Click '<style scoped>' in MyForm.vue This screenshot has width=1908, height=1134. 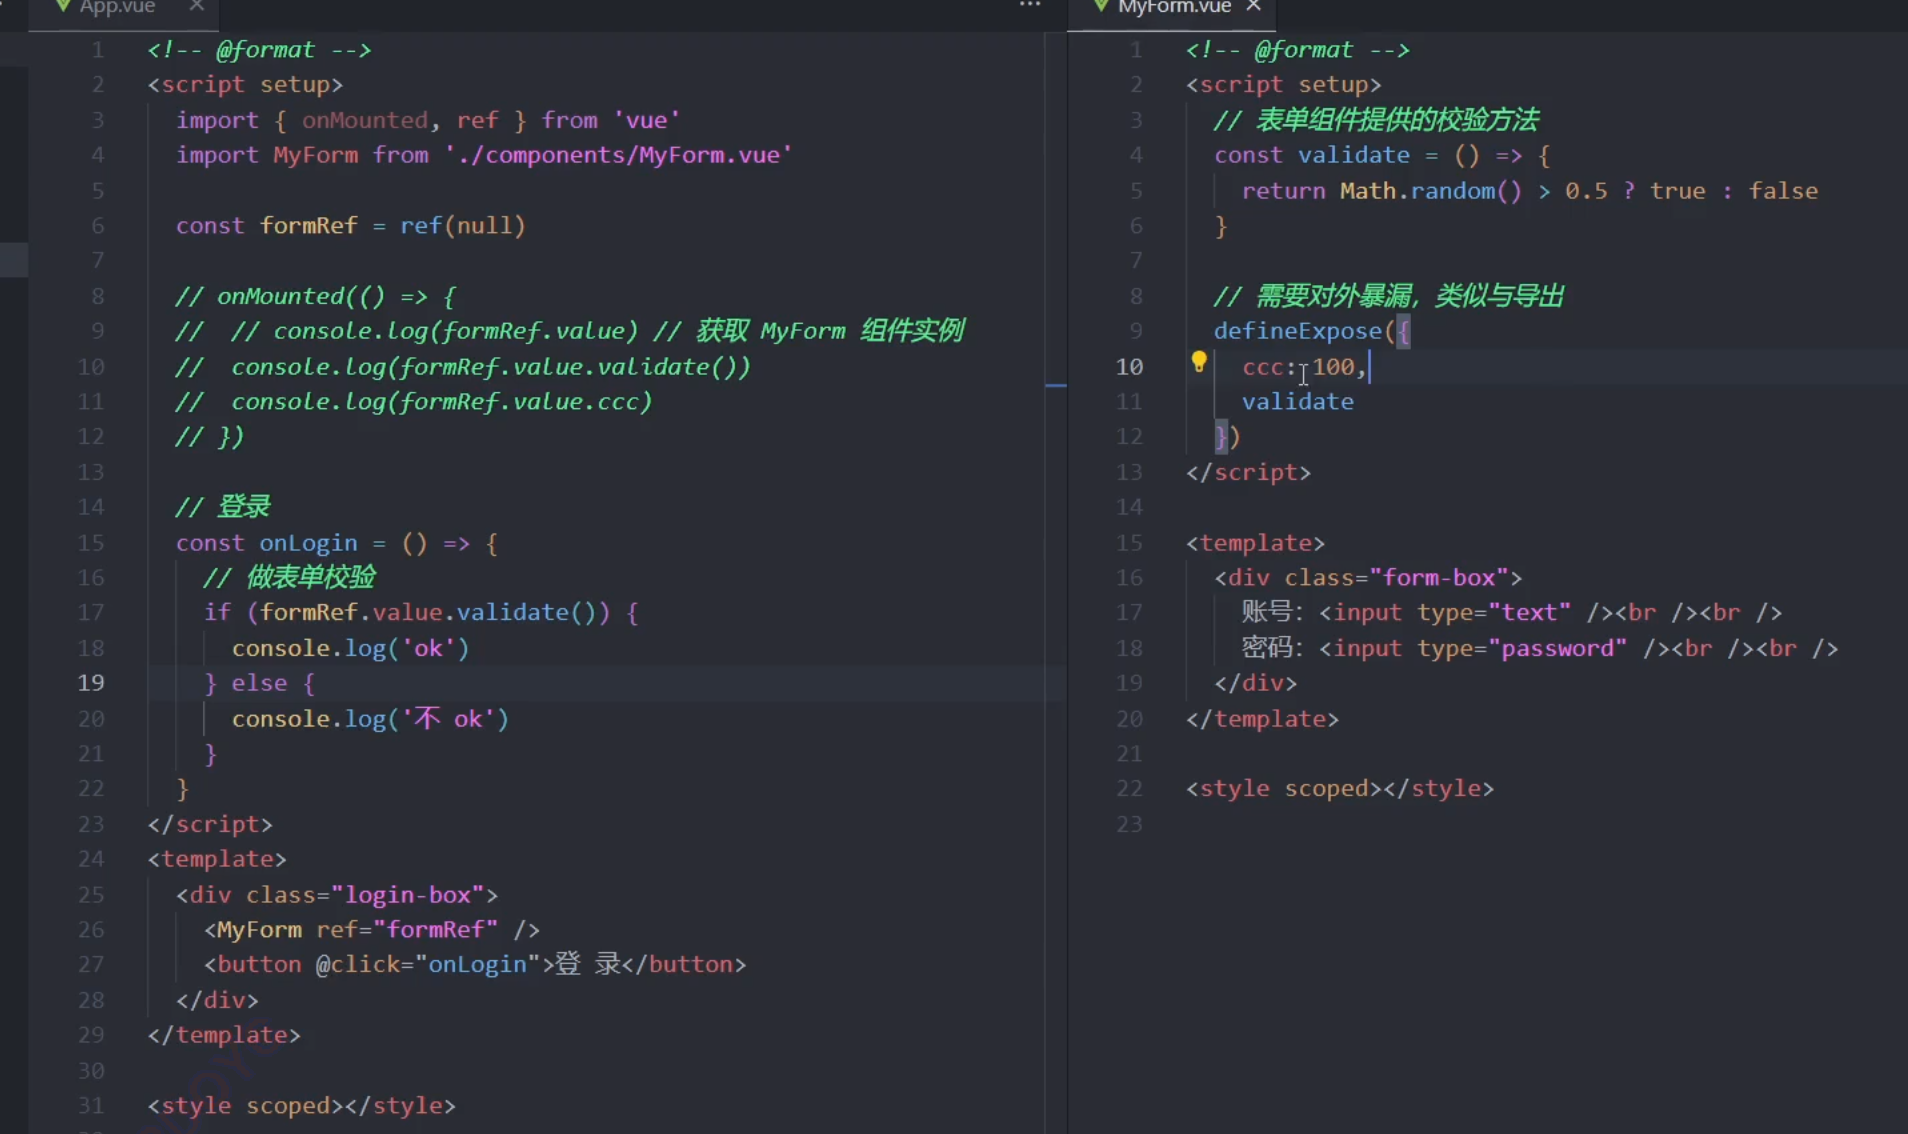[x=1283, y=789]
